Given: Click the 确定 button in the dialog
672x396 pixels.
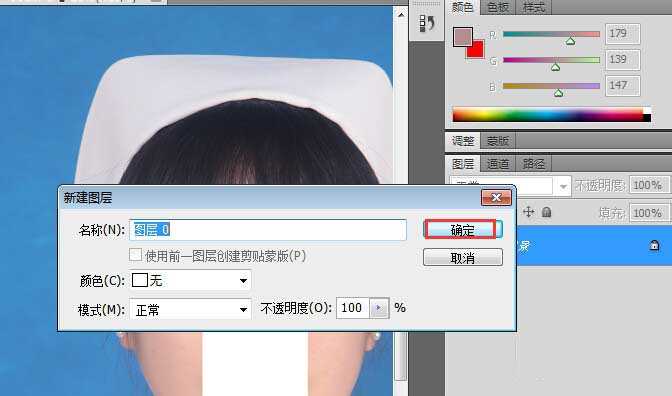Looking at the screenshot, I should [x=462, y=230].
